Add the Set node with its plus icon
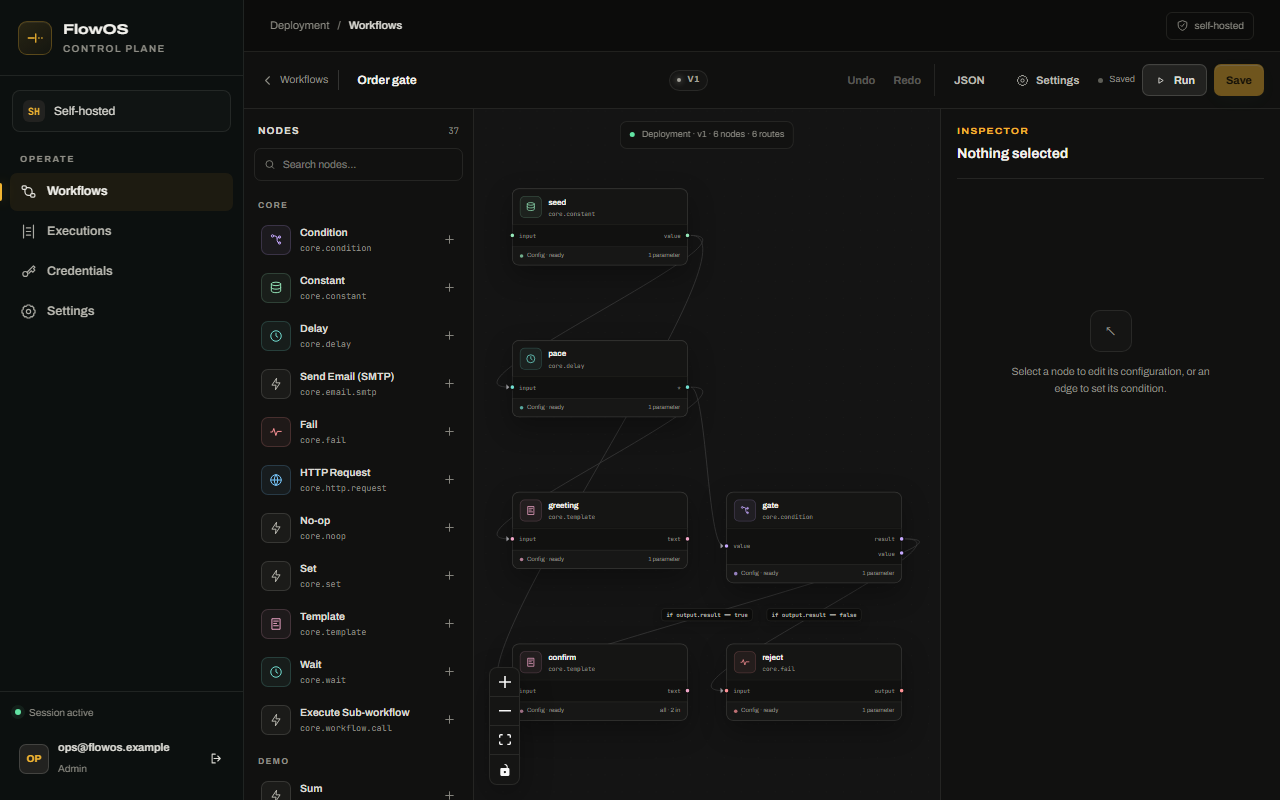This screenshot has width=1280, height=800. (450, 576)
